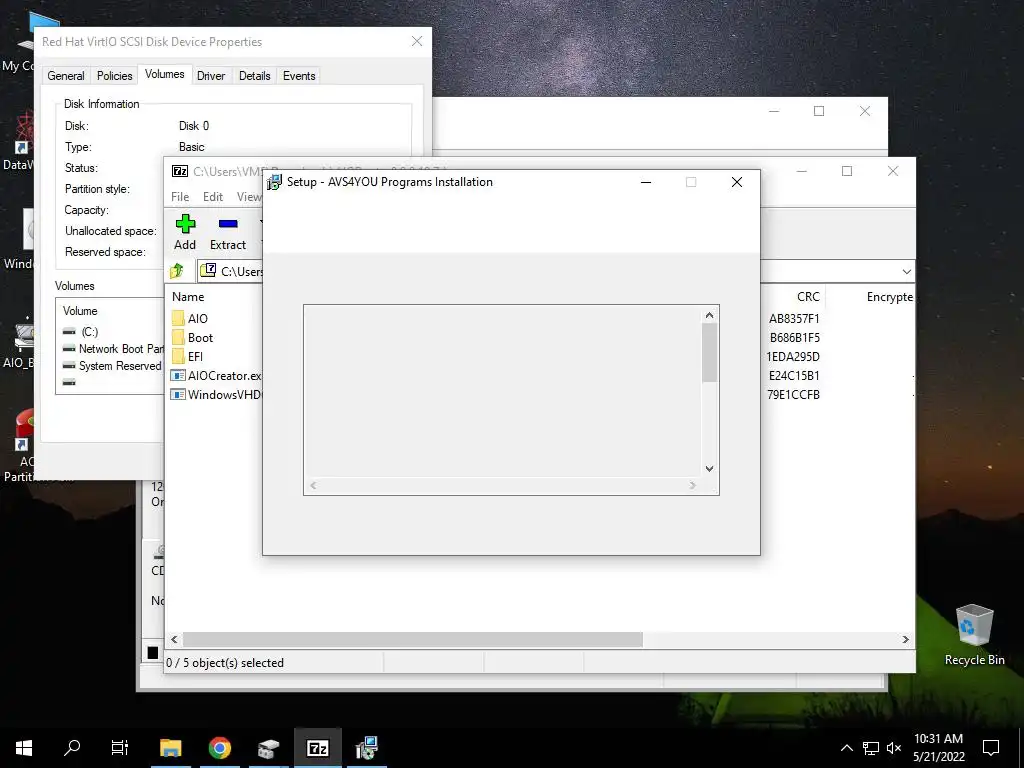Open Google Chrome from taskbar

[x=220, y=748]
